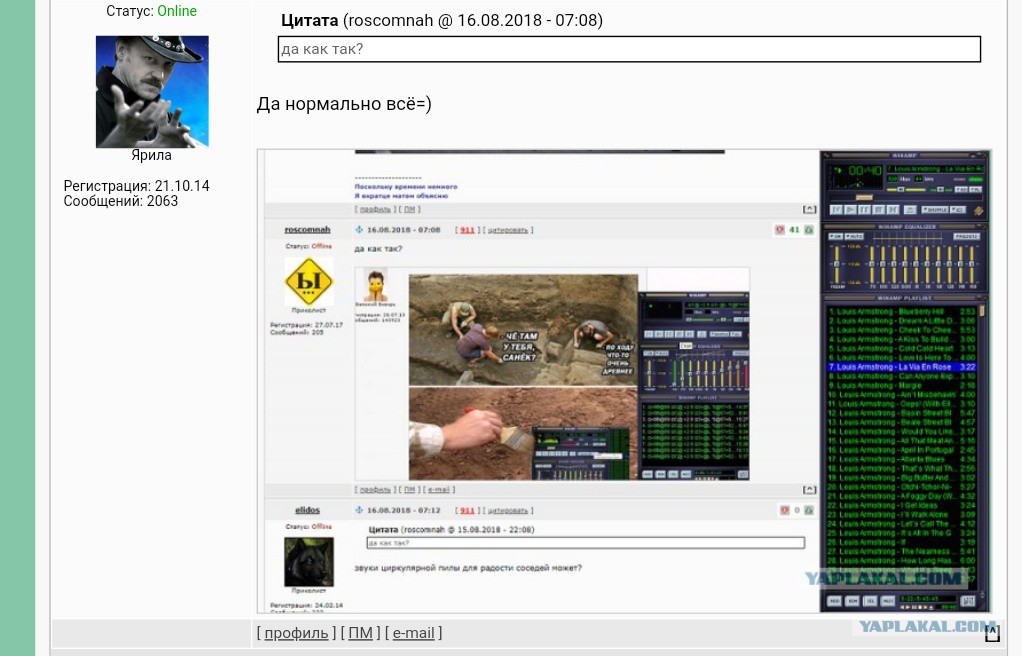
Task: Click the post anchor icon before 16.08.2018 - 07:08
Action: tap(358, 230)
